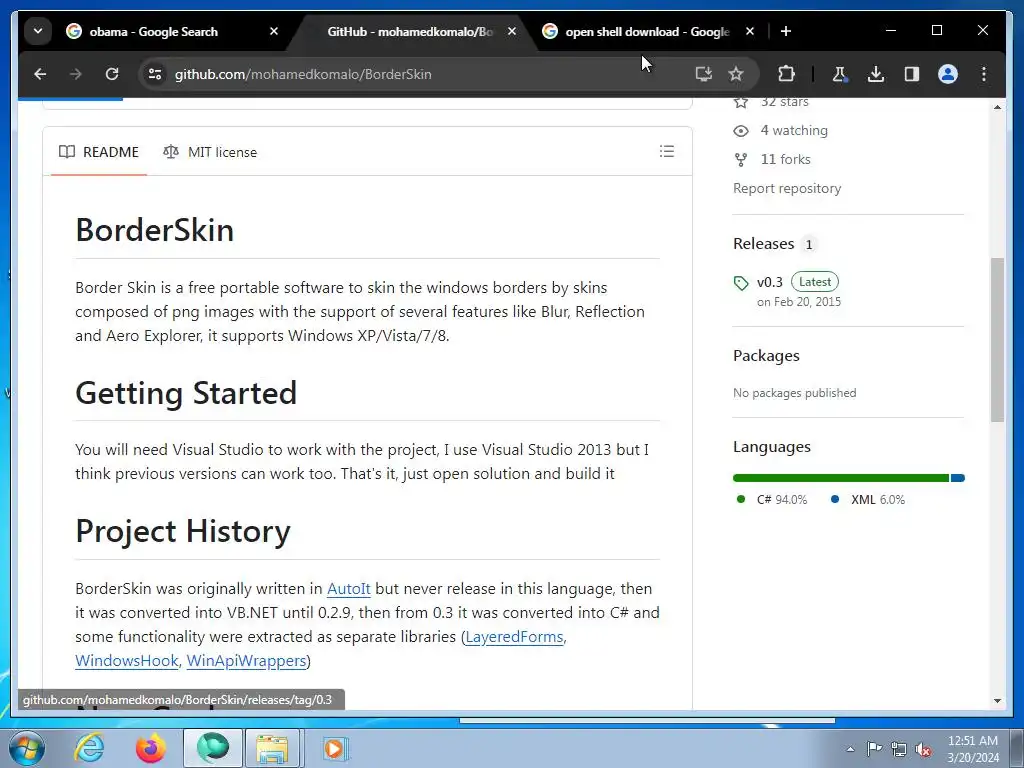The image size is (1024, 768).
Task: Bookmark this page with the star icon
Action: 736,74
